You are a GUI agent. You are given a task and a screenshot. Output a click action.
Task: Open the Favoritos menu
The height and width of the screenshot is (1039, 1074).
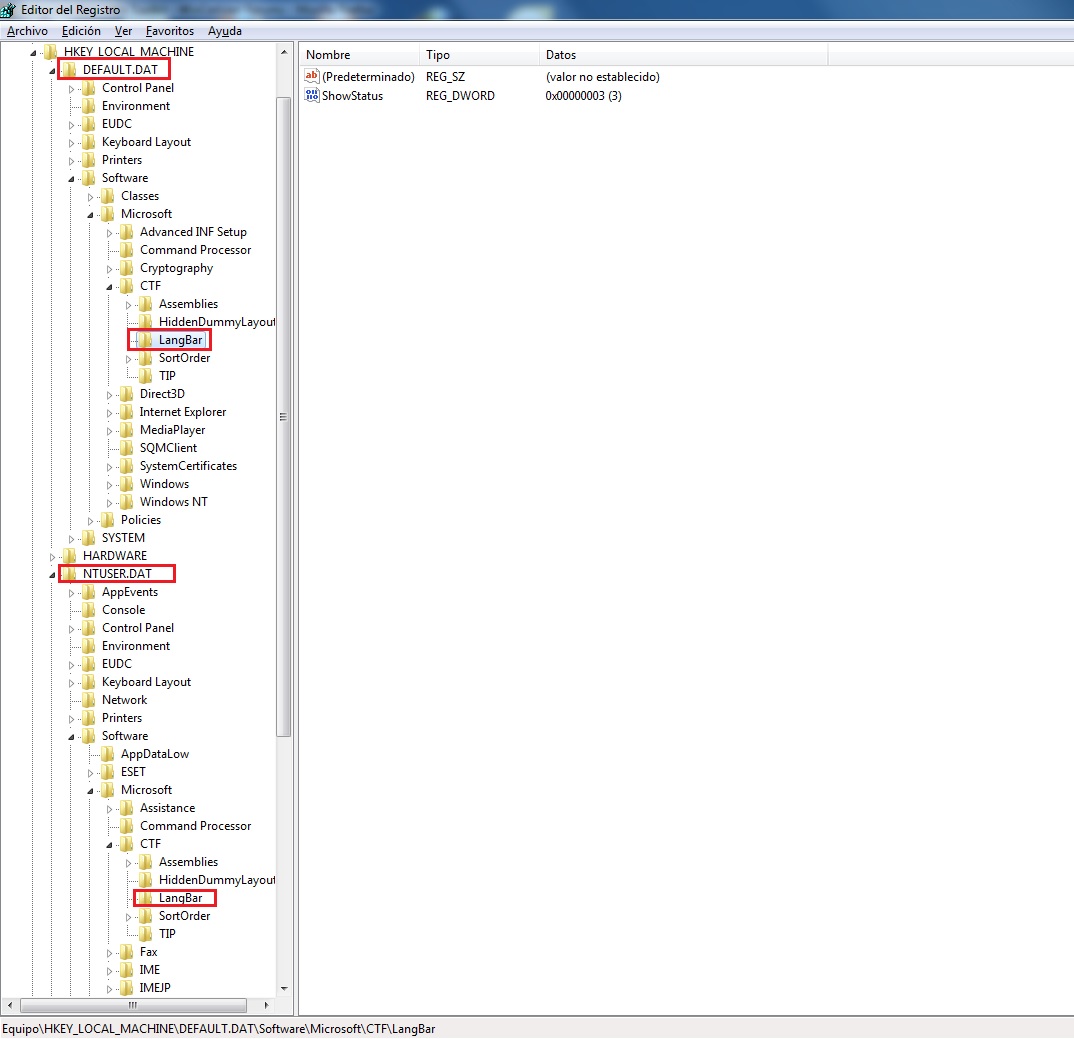click(x=170, y=31)
